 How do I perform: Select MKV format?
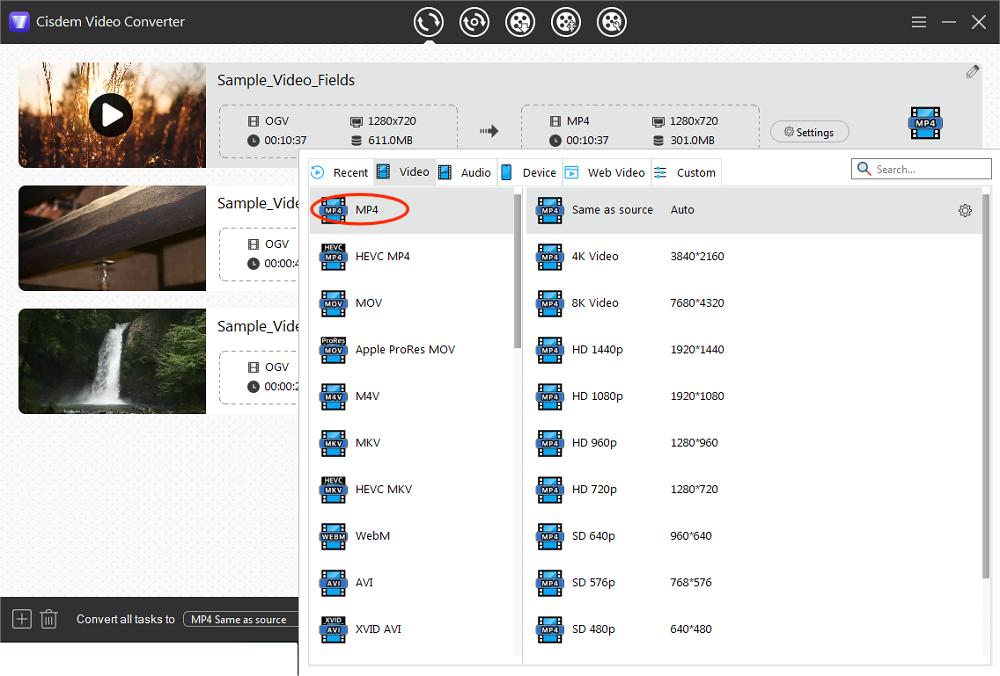[x=411, y=443]
